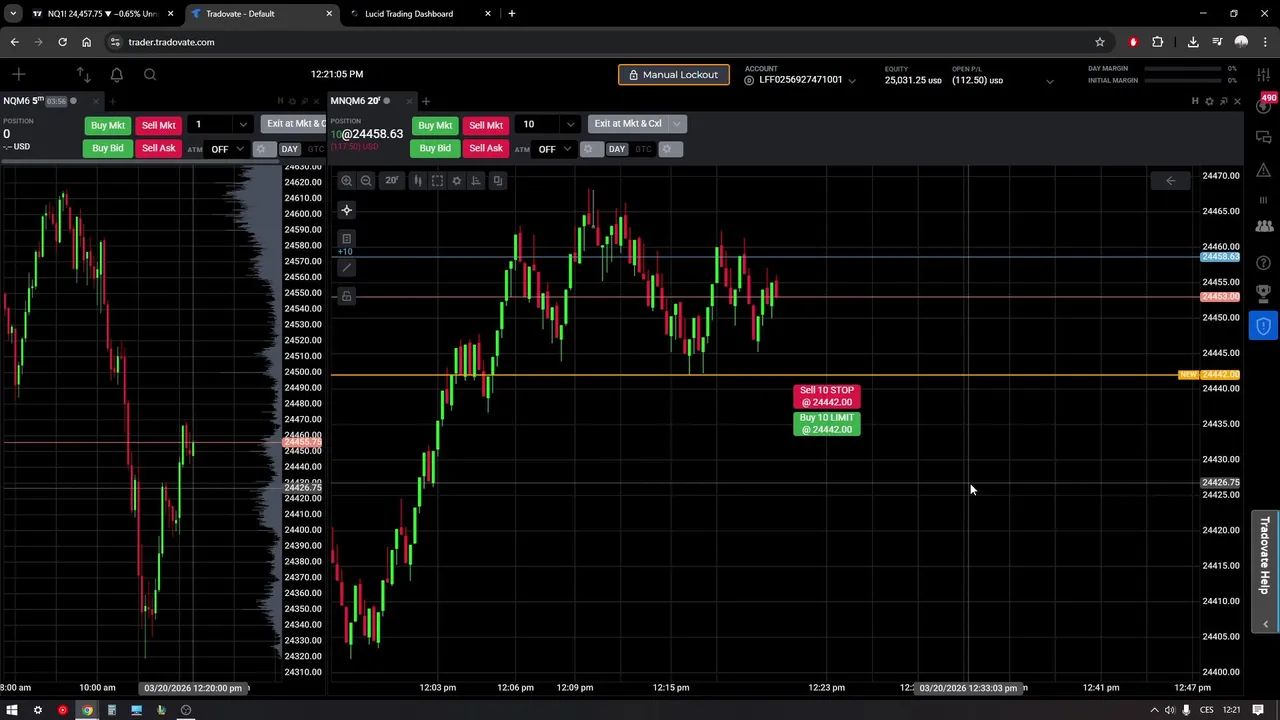Zoom in on the MNQM6 chart
Viewport: 1280px width, 720px height.
tap(346, 181)
